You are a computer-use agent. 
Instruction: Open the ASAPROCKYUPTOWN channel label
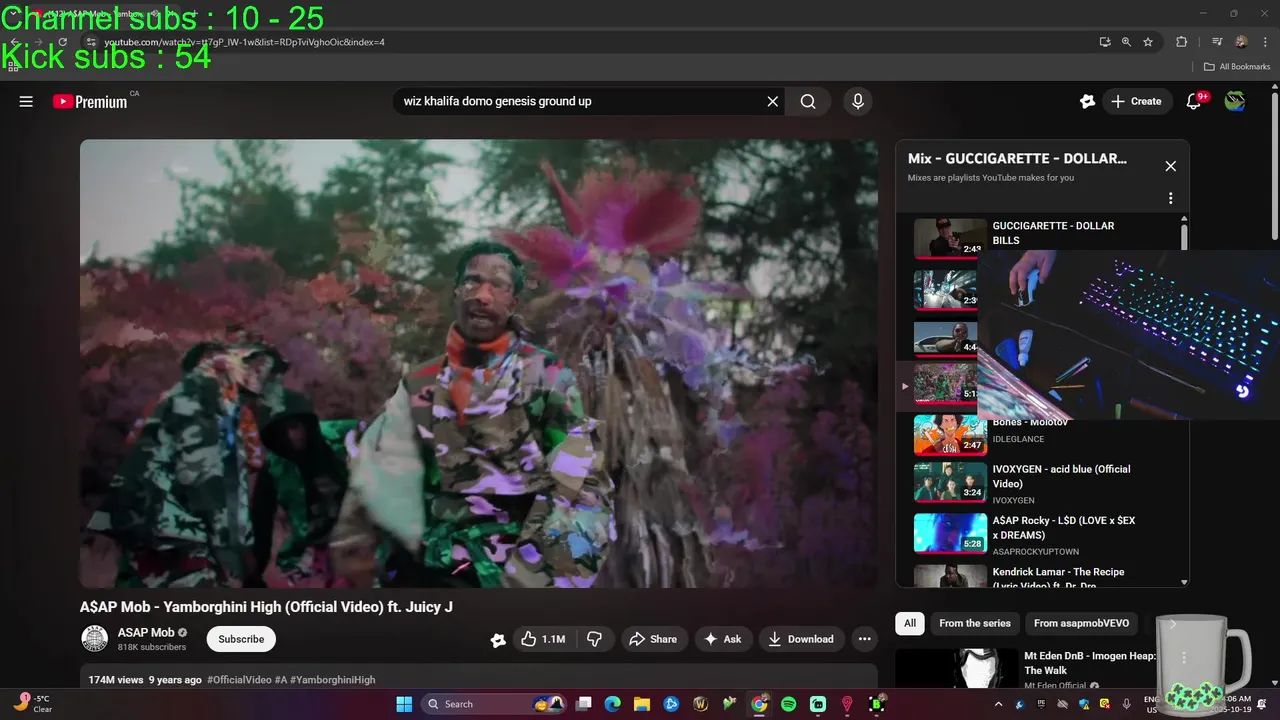coord(1036,551)
